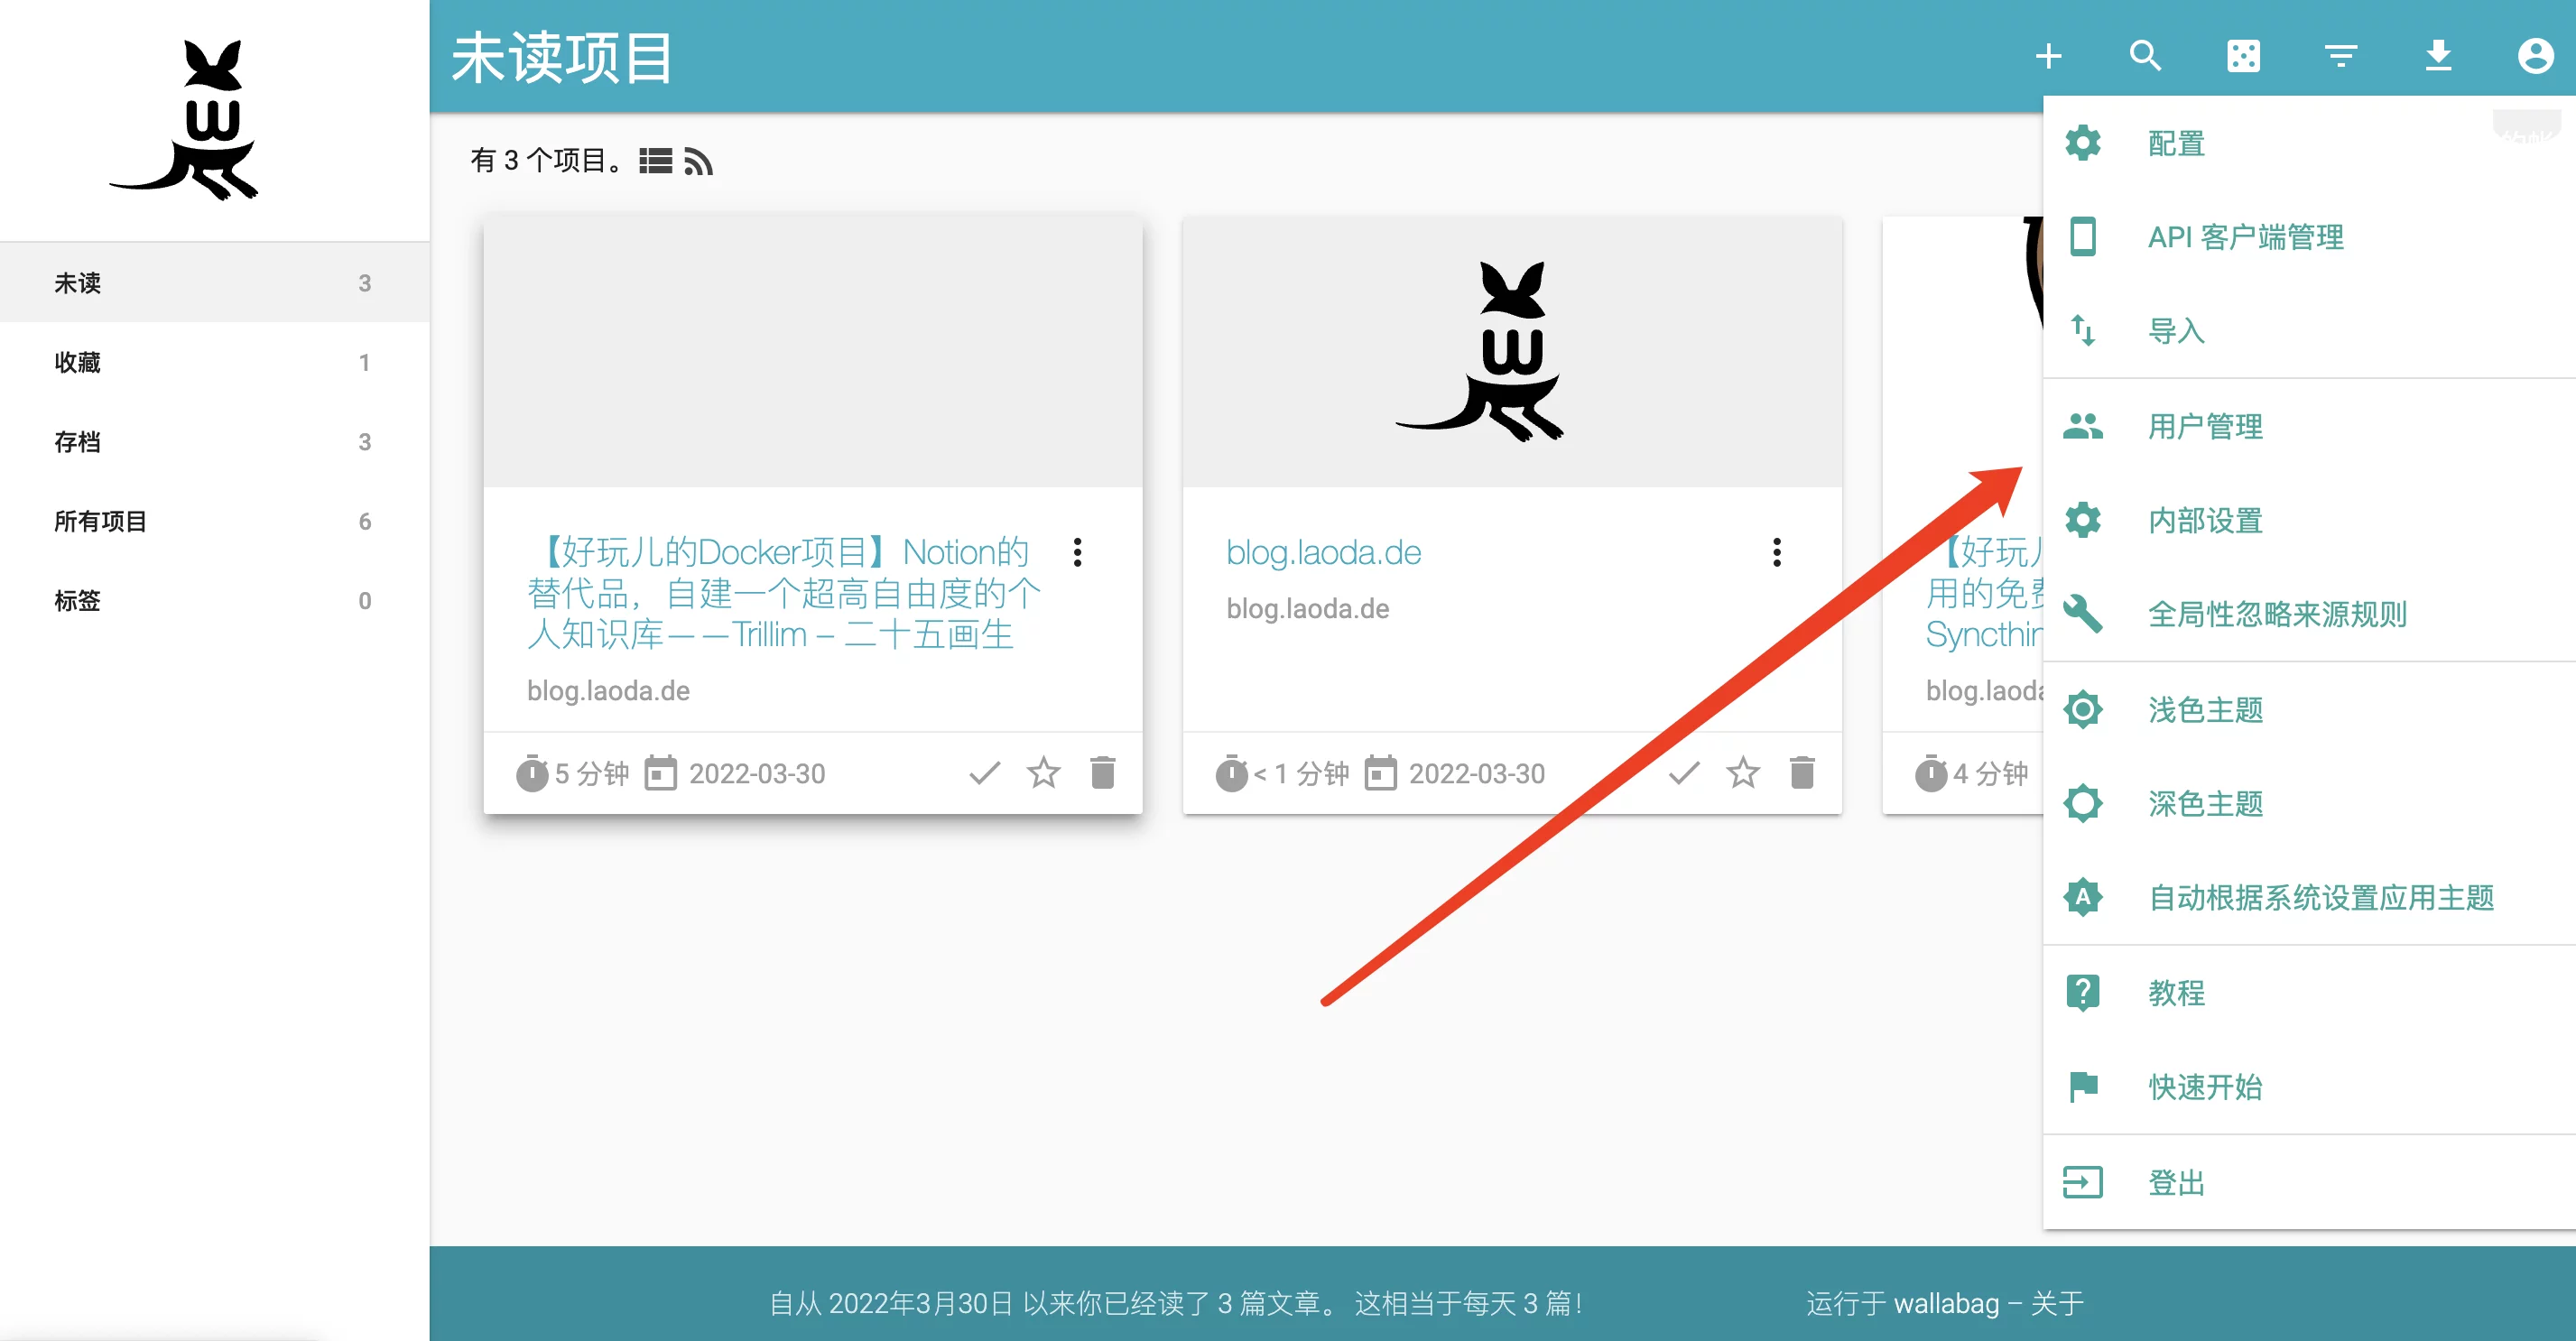
Task: Open search with the magnifier icon
Action: pyautogui.click(x=2145, y=56)
